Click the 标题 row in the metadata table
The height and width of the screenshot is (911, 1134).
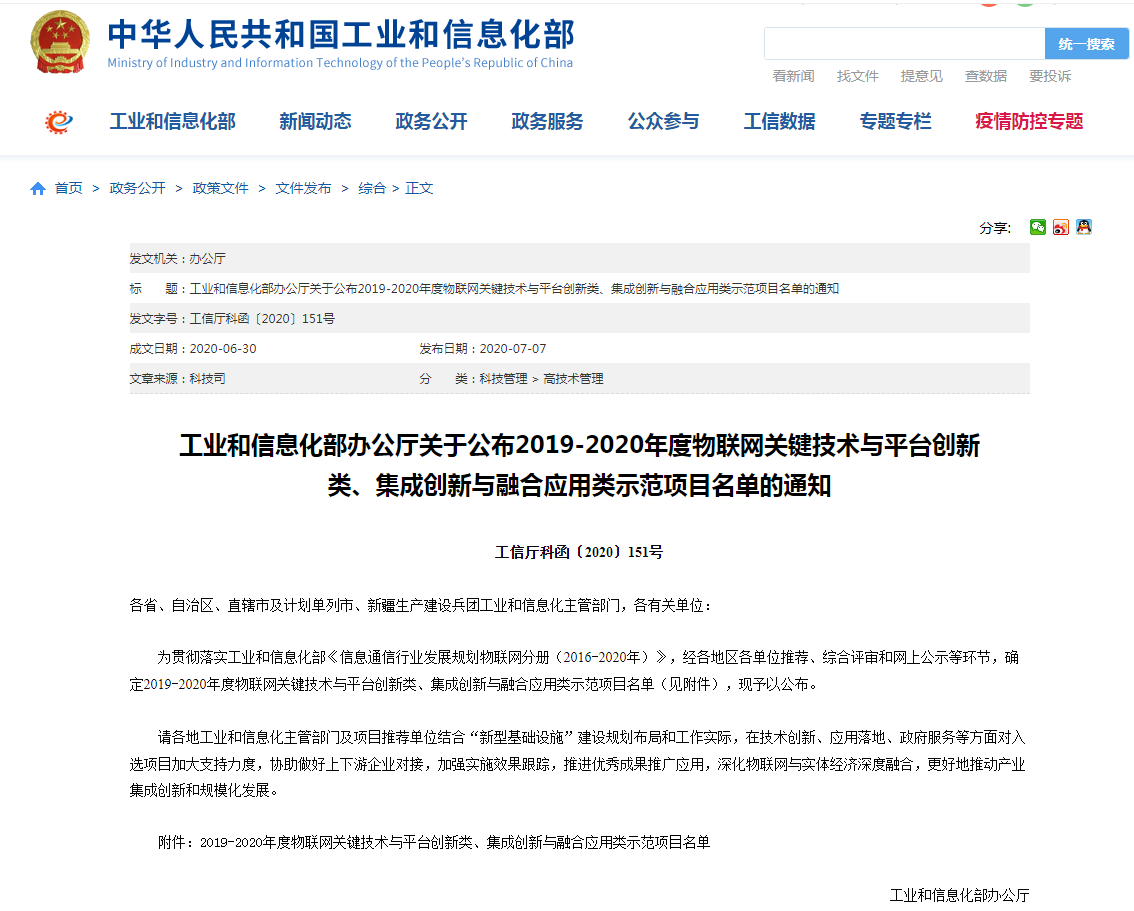click(x=579, y=288)
